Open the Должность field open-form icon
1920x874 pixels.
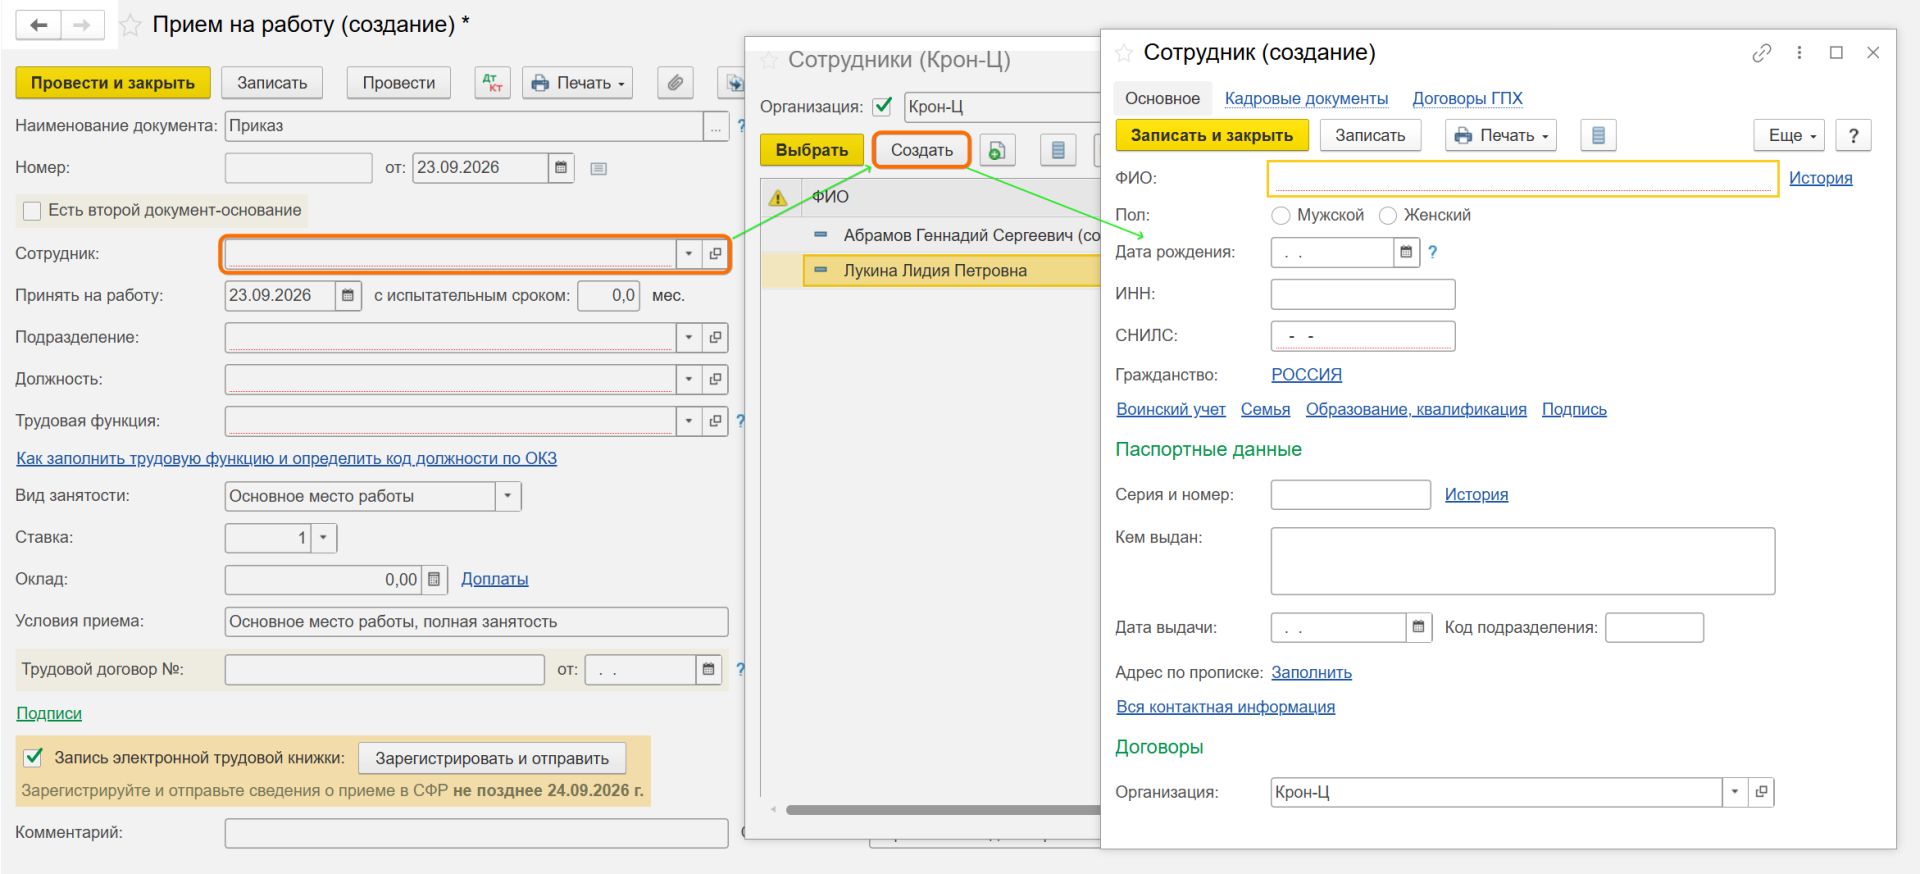715,380
